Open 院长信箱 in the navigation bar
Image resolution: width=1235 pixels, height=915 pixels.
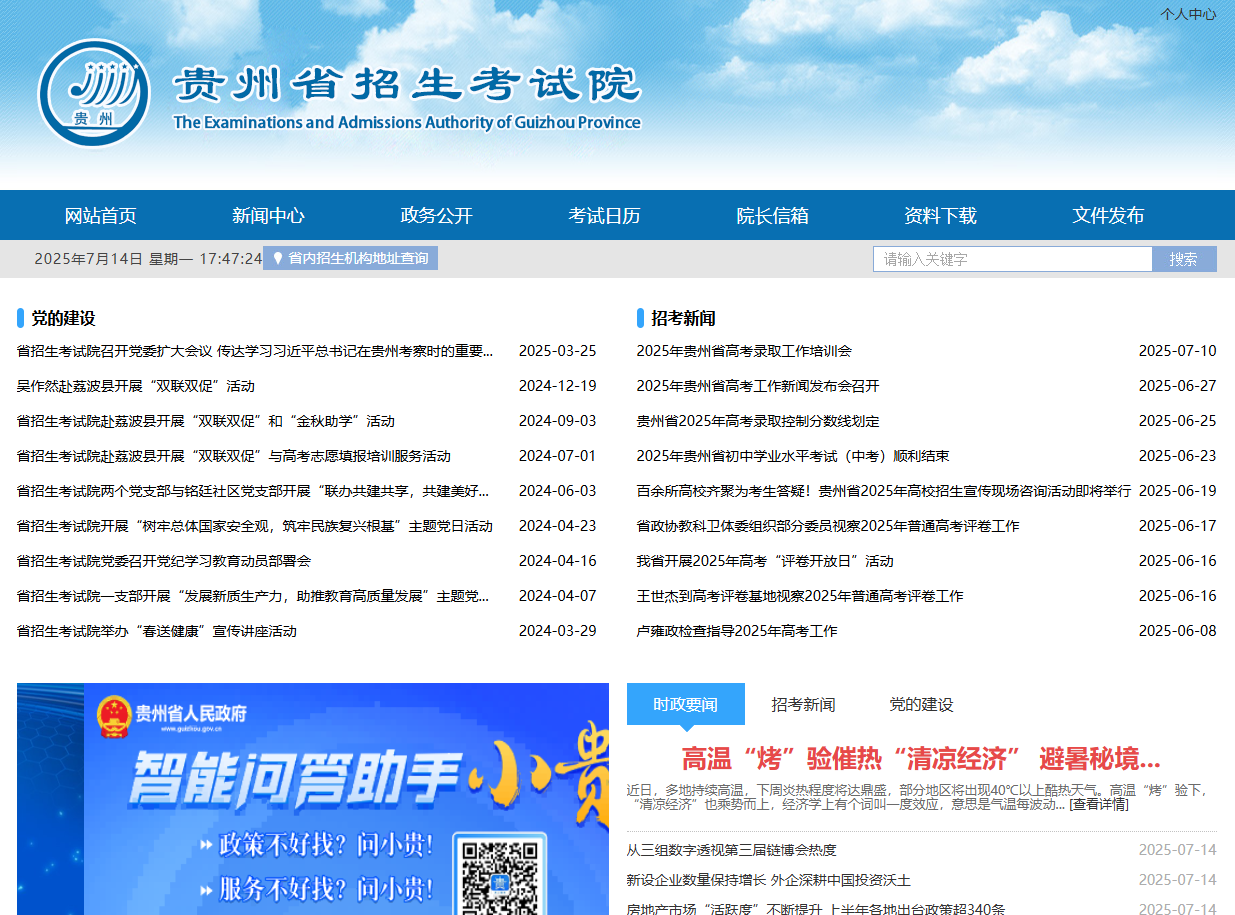point(772,215)
